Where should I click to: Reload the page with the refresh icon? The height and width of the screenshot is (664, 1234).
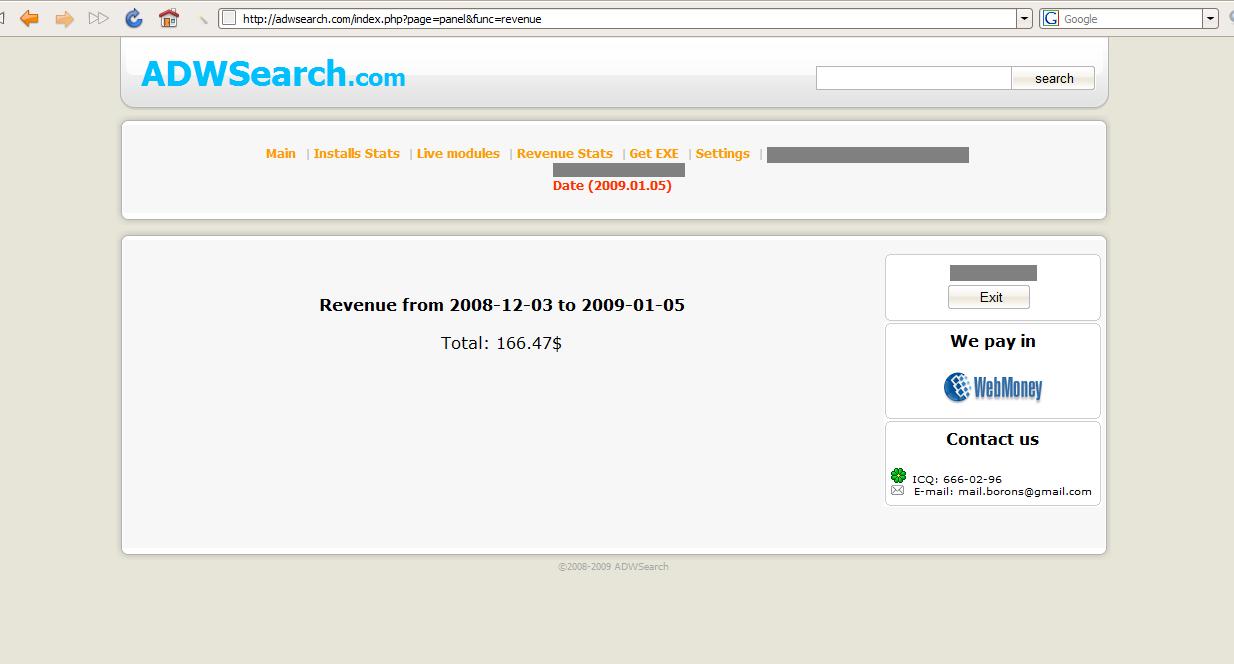[134, 18]
